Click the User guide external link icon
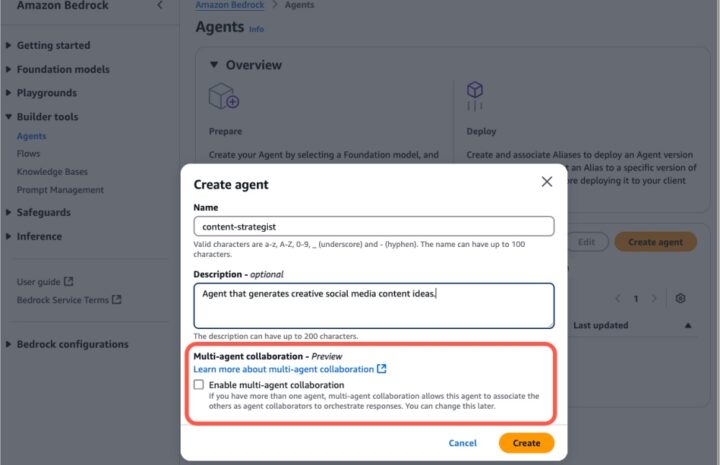The image size is (720, 465). (x=68, y=281)
